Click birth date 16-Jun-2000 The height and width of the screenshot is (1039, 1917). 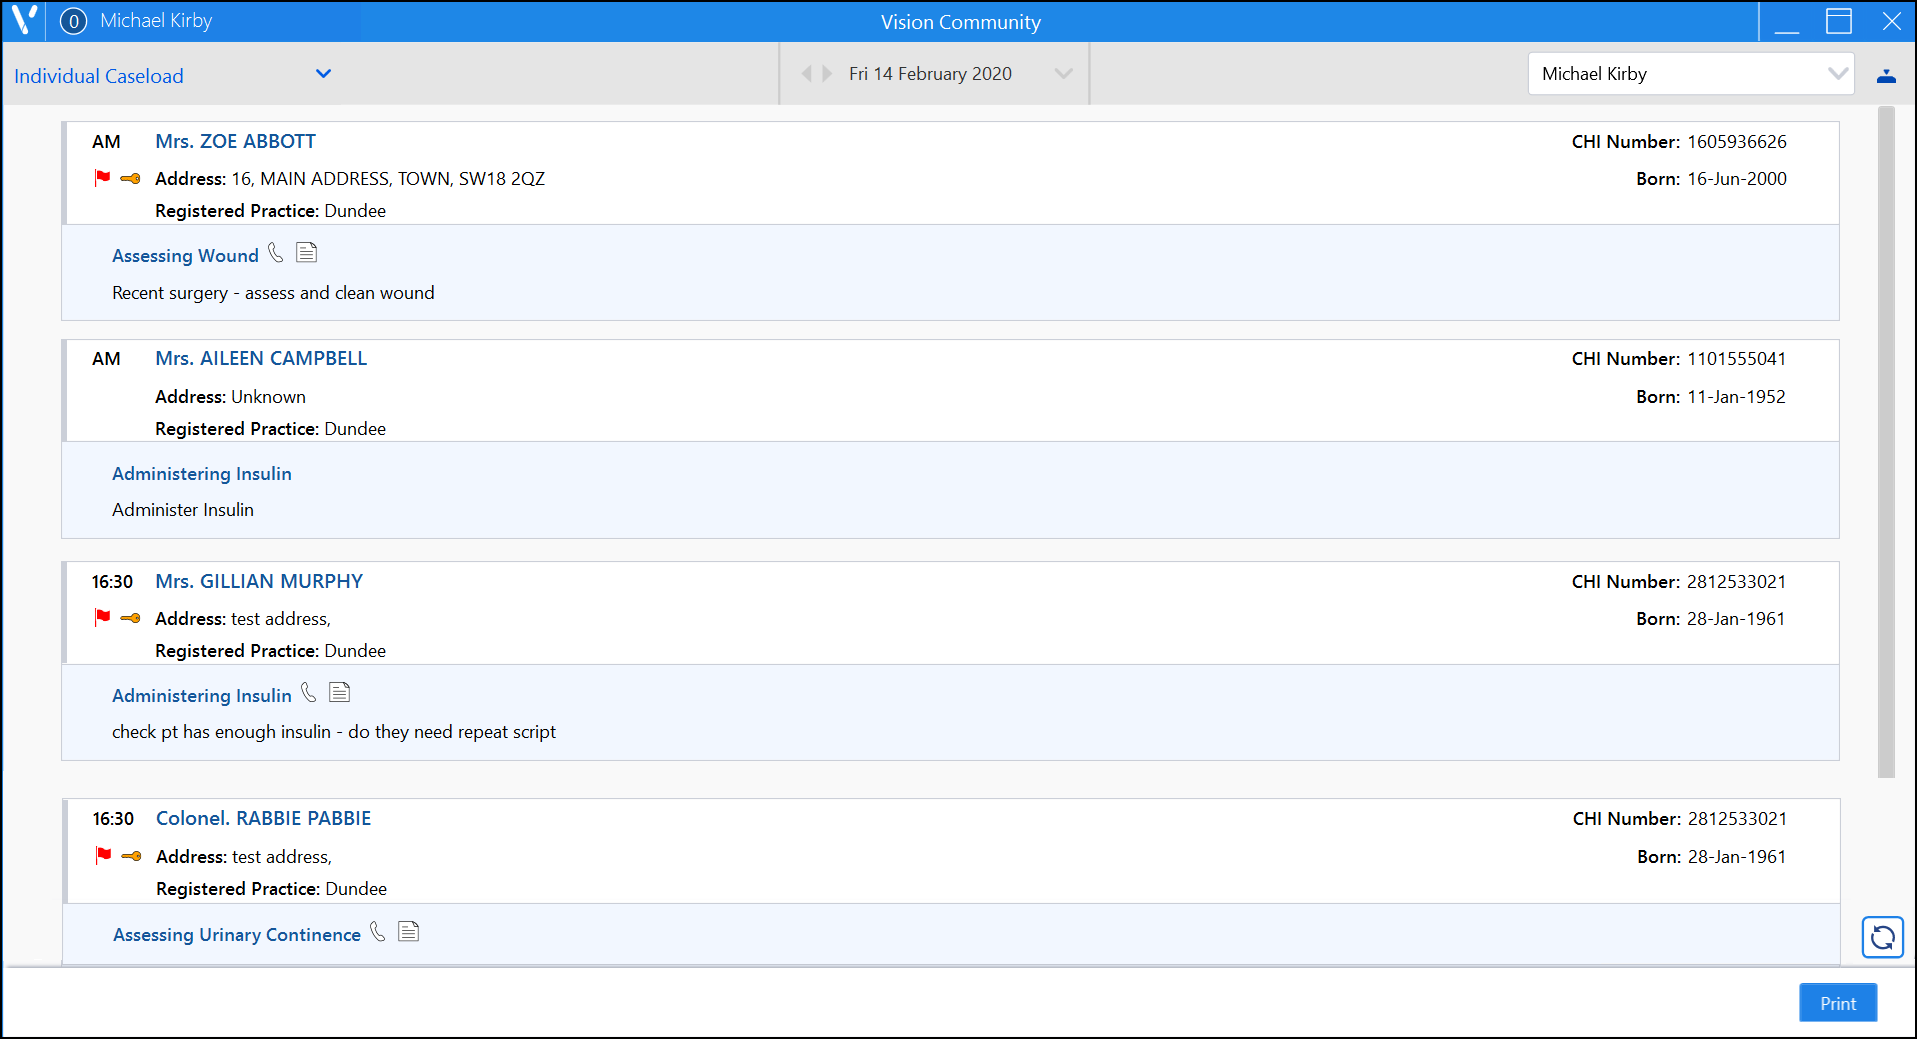[x=1737, y=179]
